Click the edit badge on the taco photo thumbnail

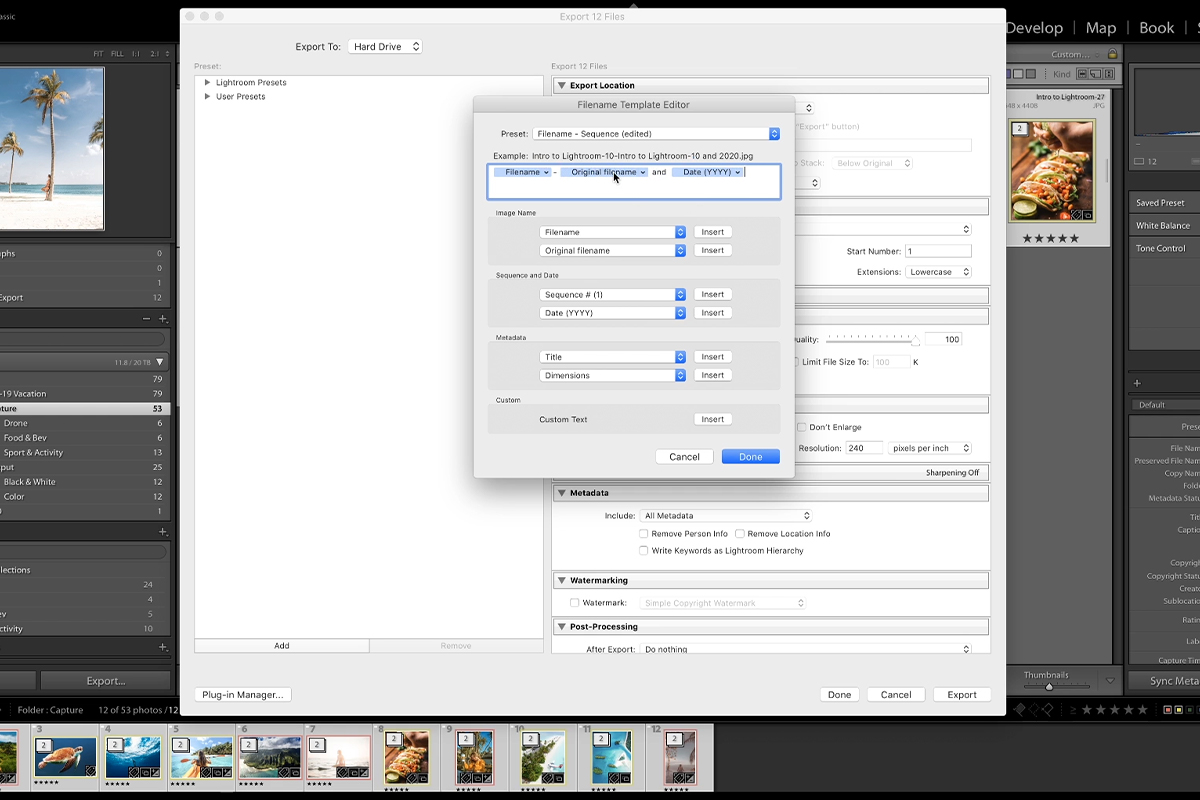(423, 778)
